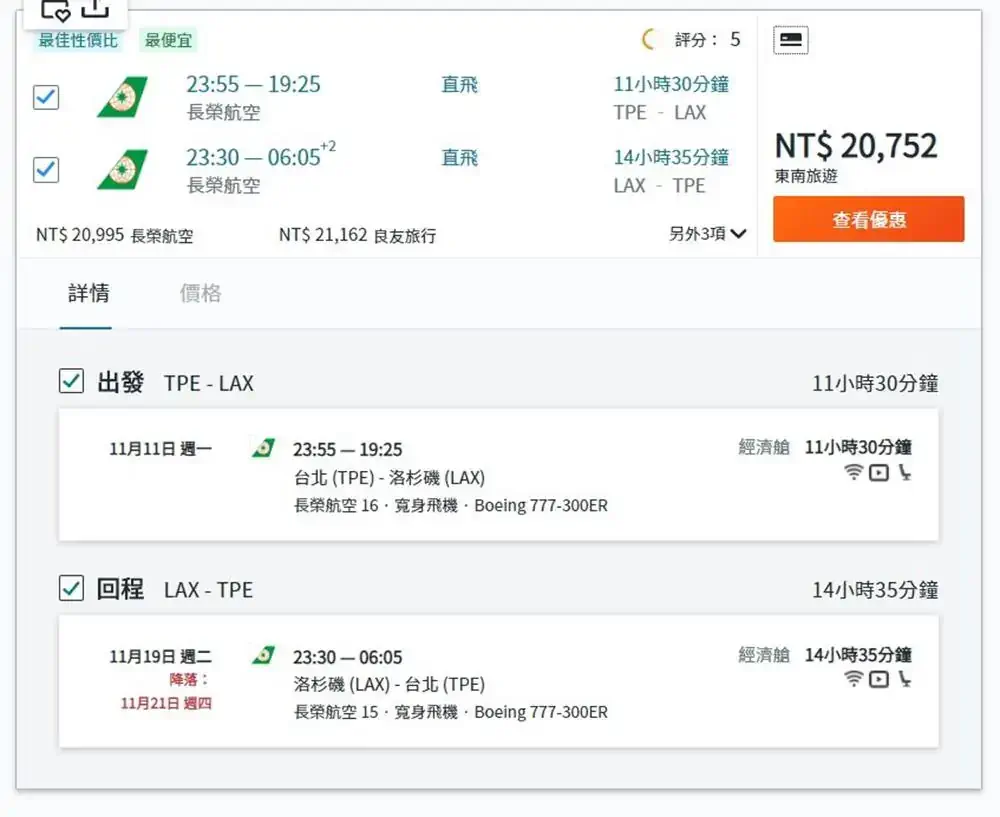The image size is (1000, 817).
Task: Click 14小時35分鐘 duration in top summary
Action: [671, 157]
